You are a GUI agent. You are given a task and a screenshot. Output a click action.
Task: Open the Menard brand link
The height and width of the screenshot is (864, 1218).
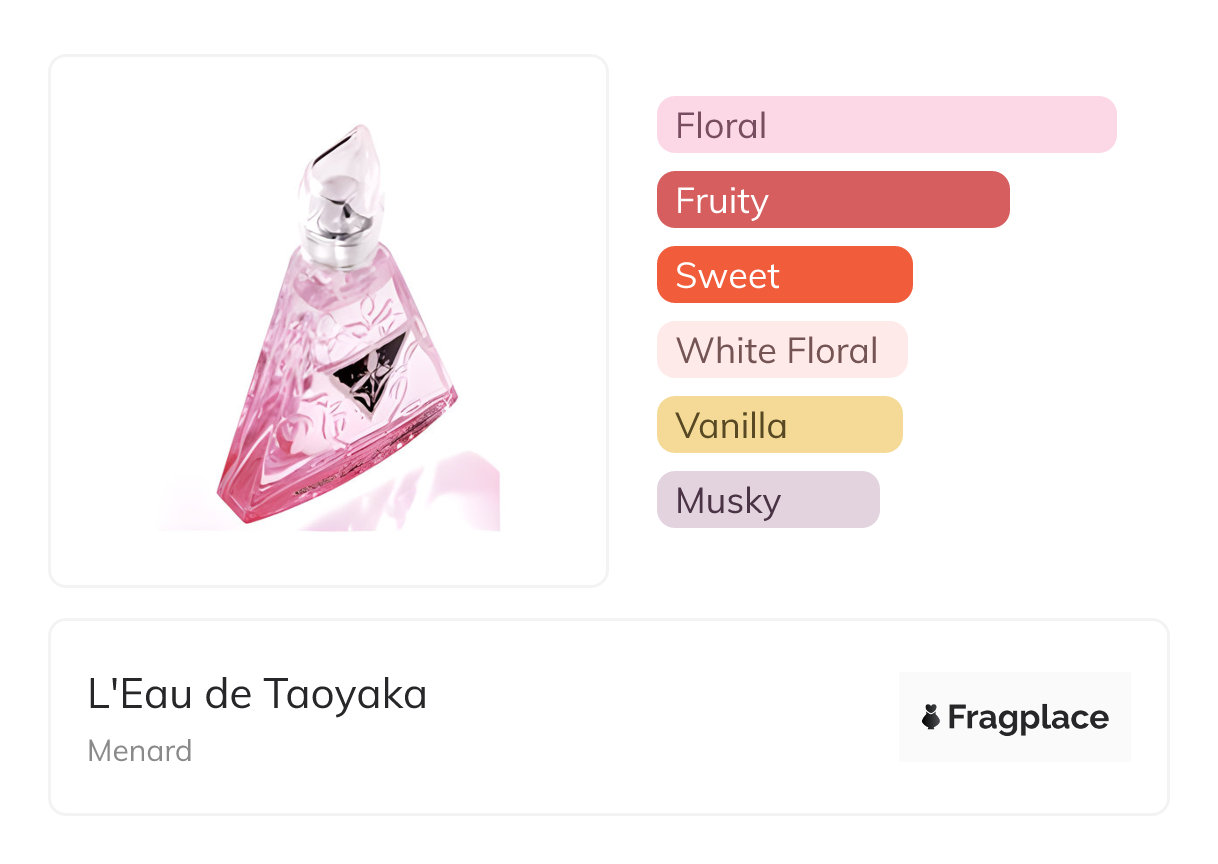click(140, 750)
